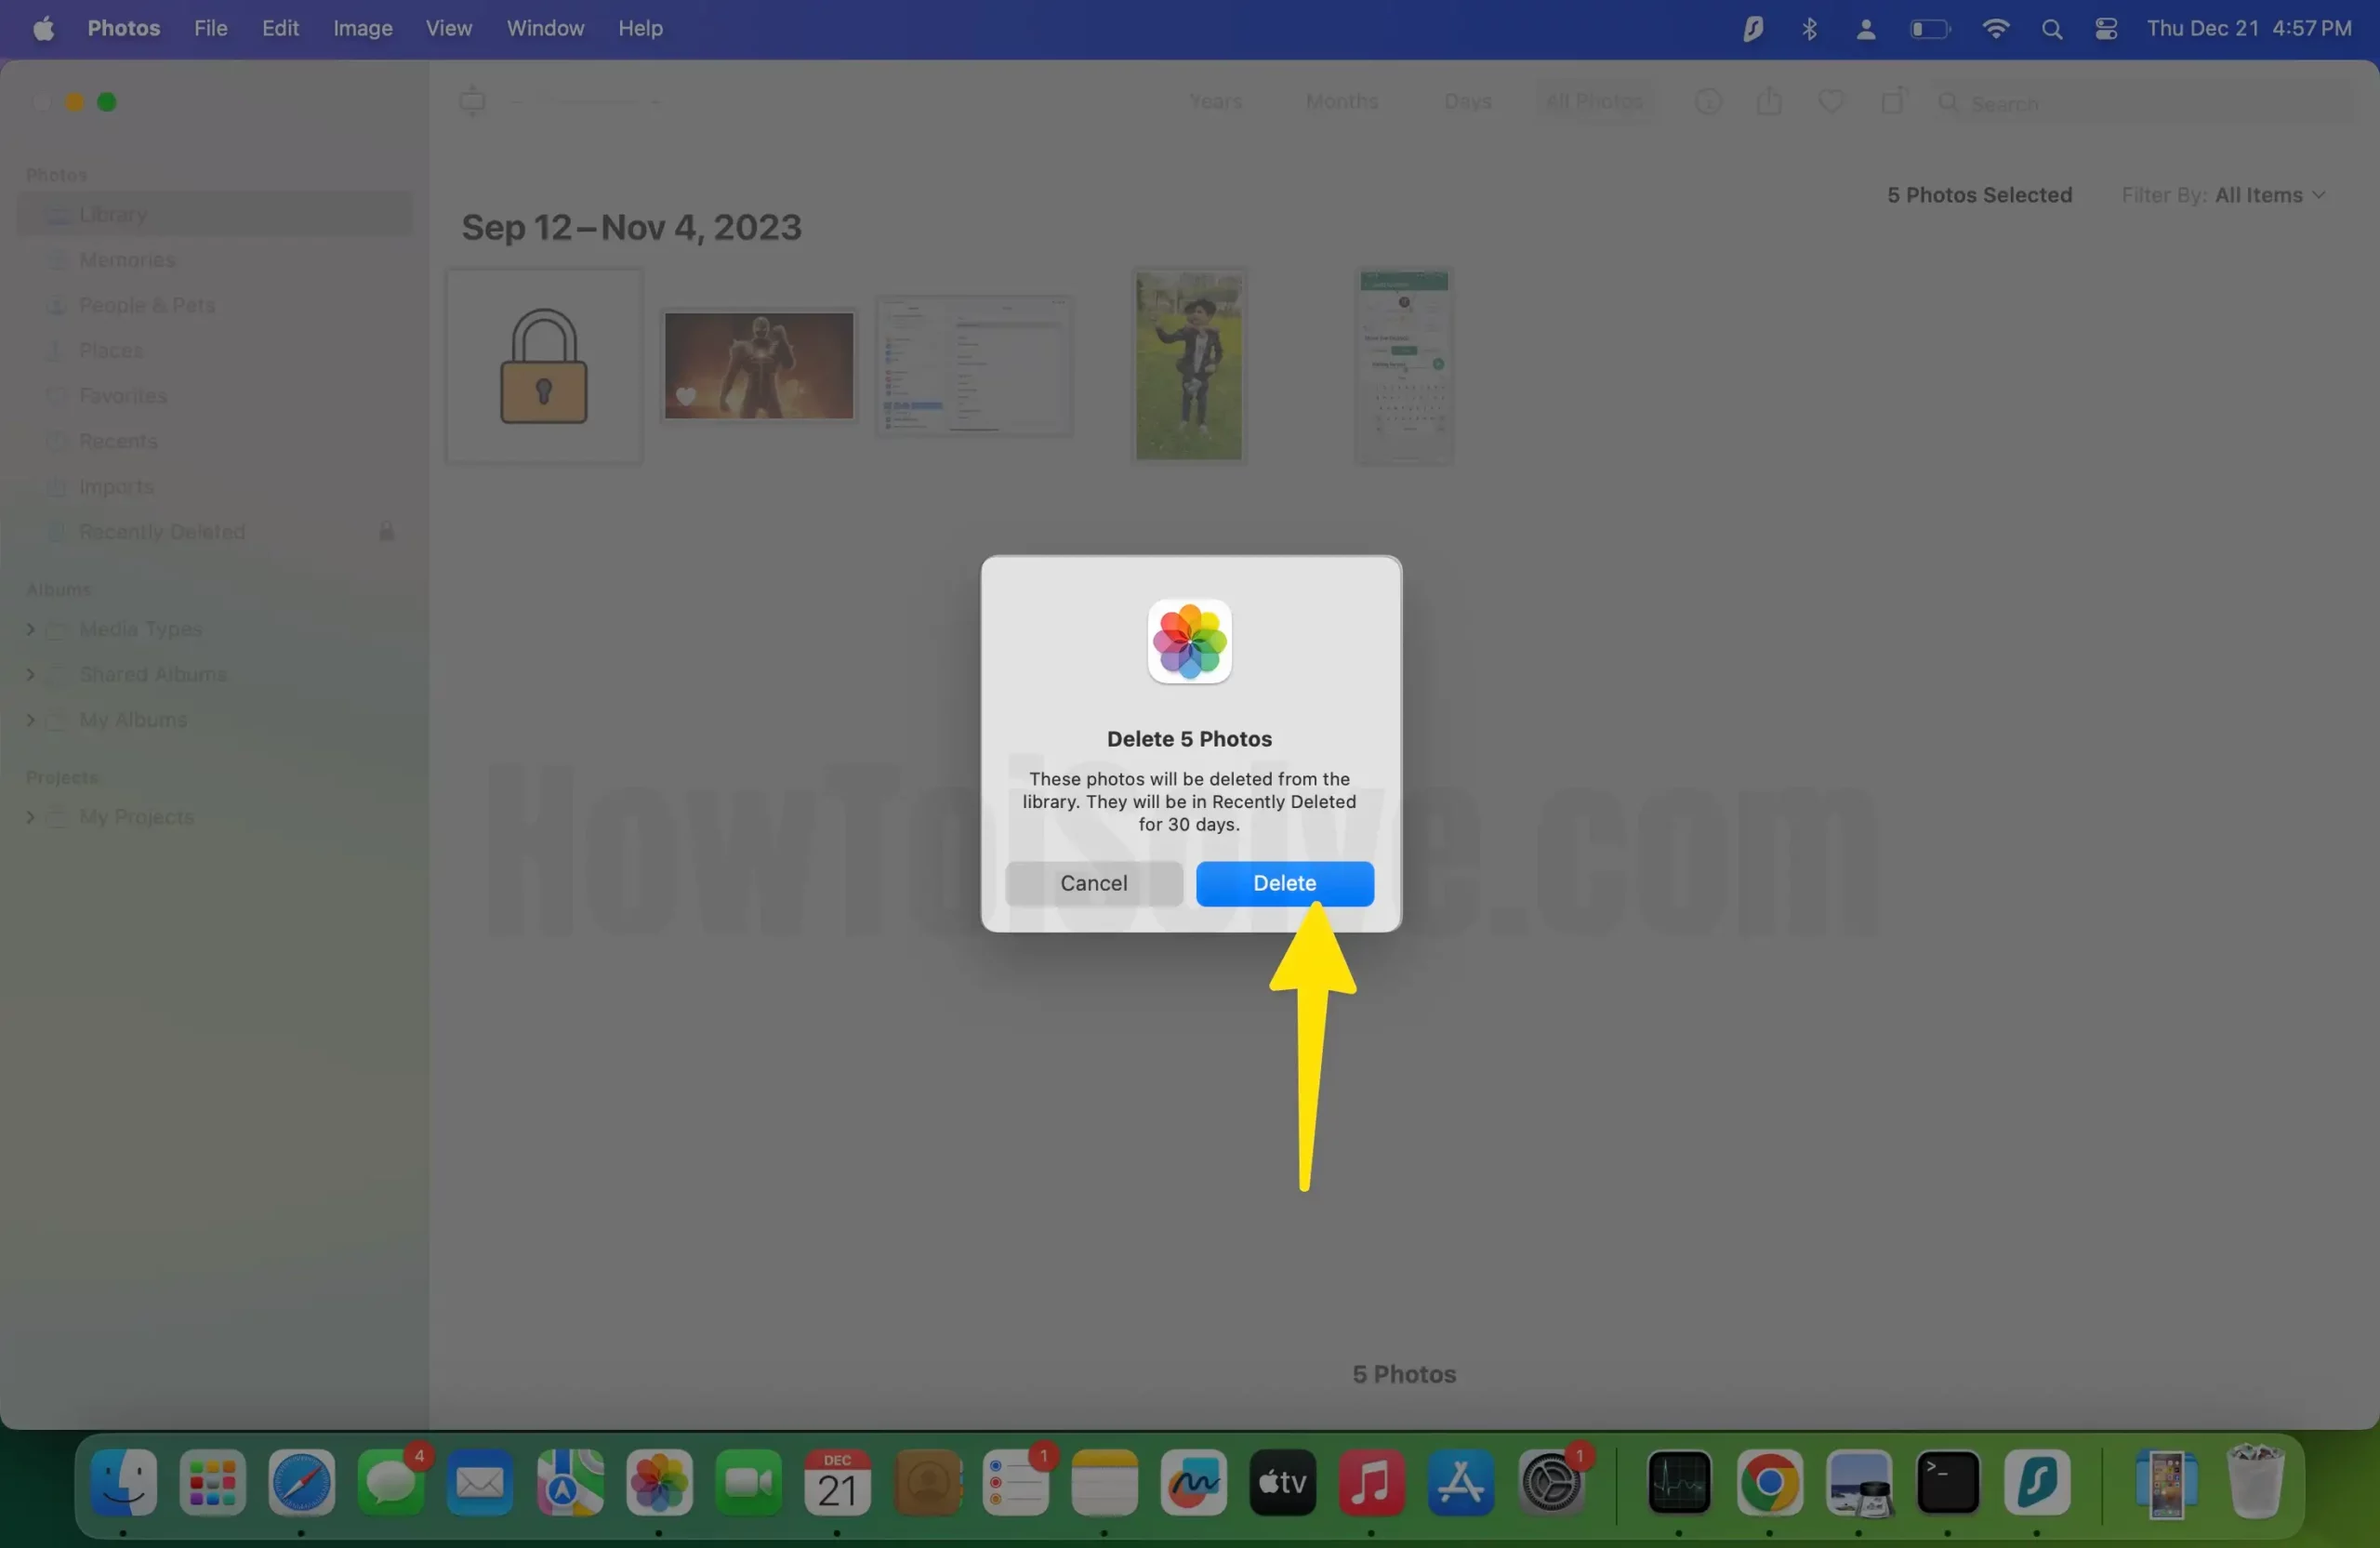Select Recently Deleted in the sidebar

pyautogui.click(x=214, y=531)
